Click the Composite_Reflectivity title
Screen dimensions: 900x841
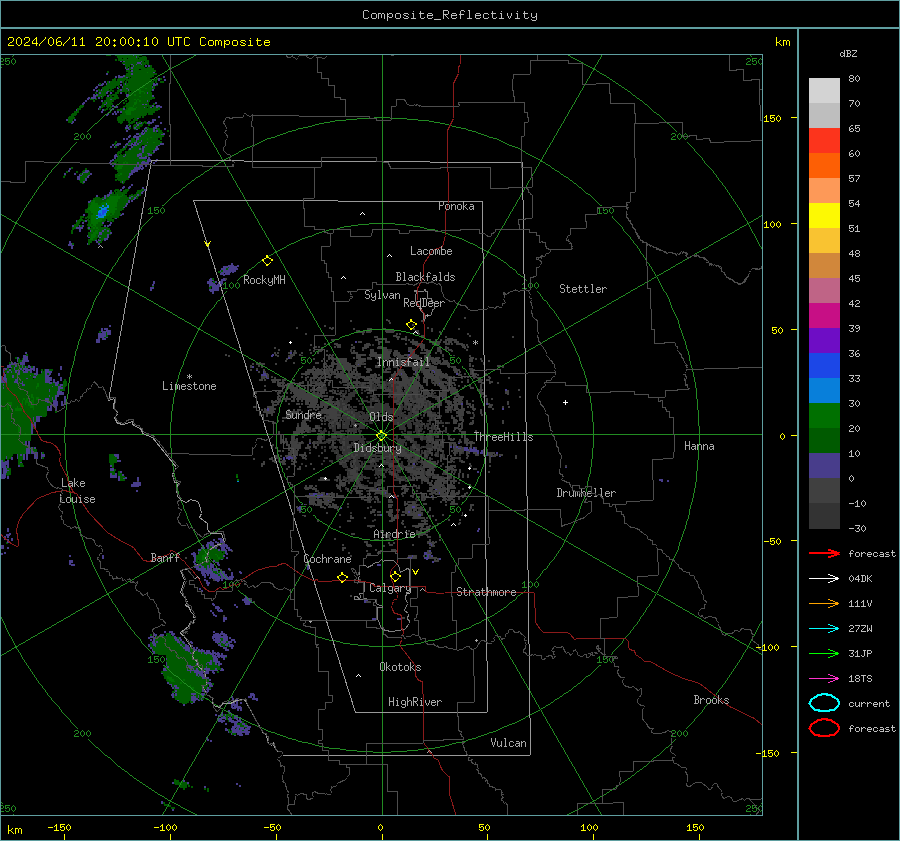[x=450, y=15]
